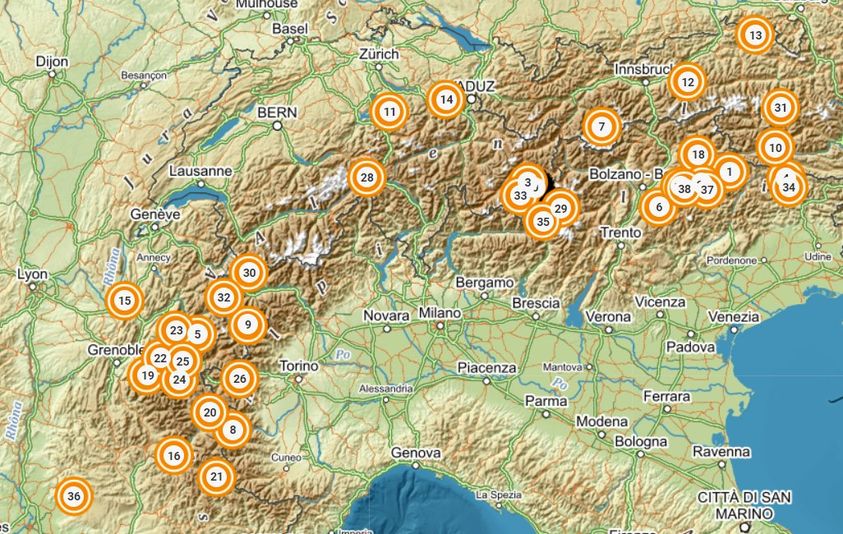The width and height of the screenshot is (843, 534).
Task: Select marker 14 beside Vaduz
Action: pyautogui.click(x=446, y=99)
